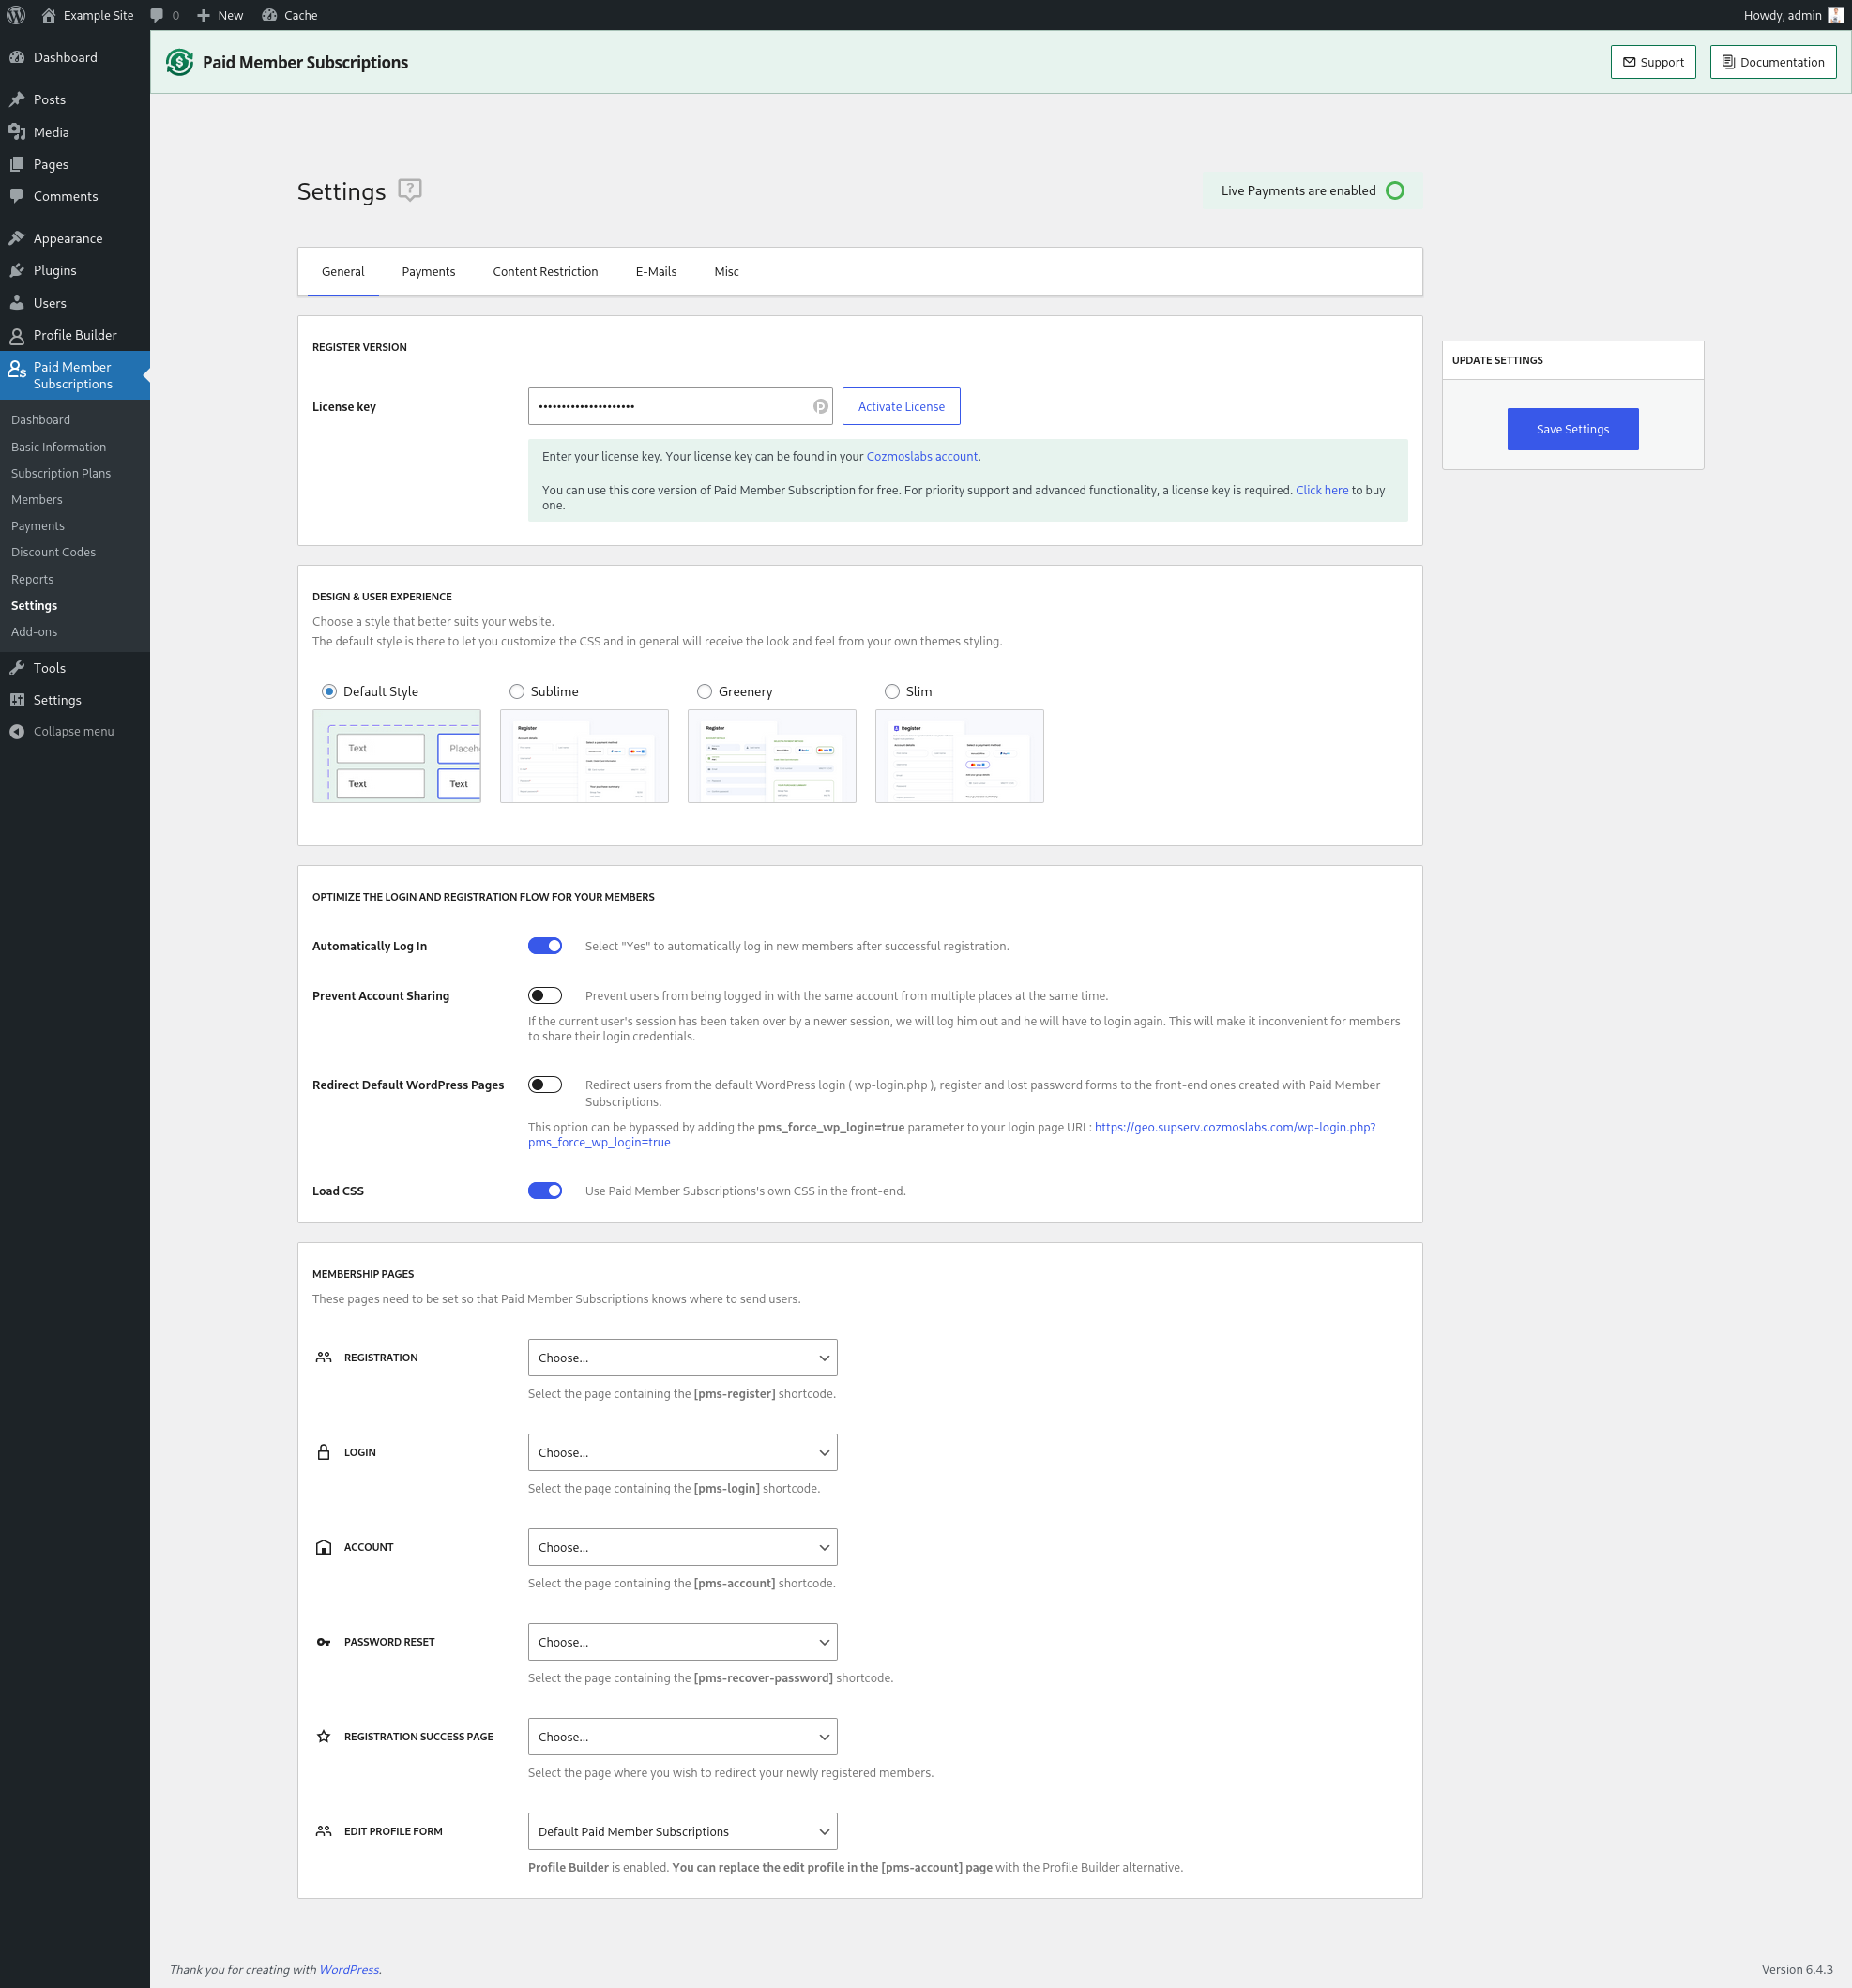Follow the Cozmoslabs account link
1852x1988 pixels.
click(922, 456)
